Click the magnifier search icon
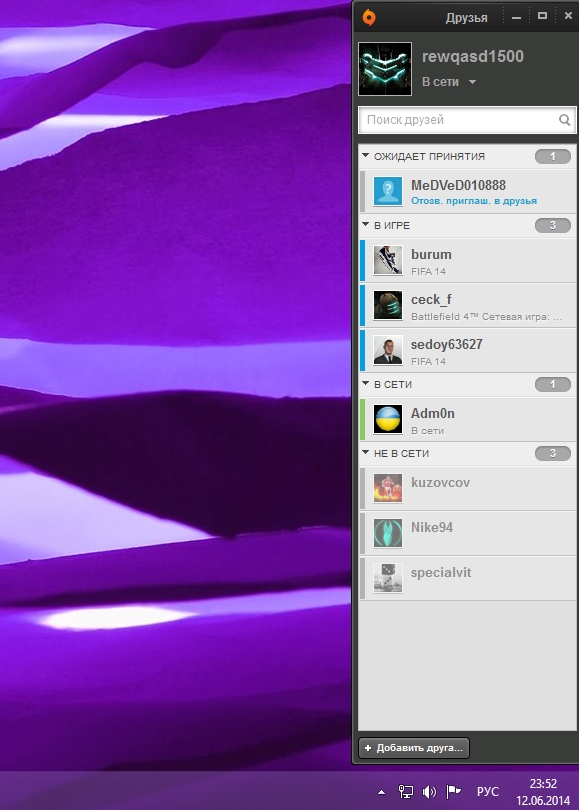The width and height of the screenshot is (579, 810). click(x=565, y=120)
